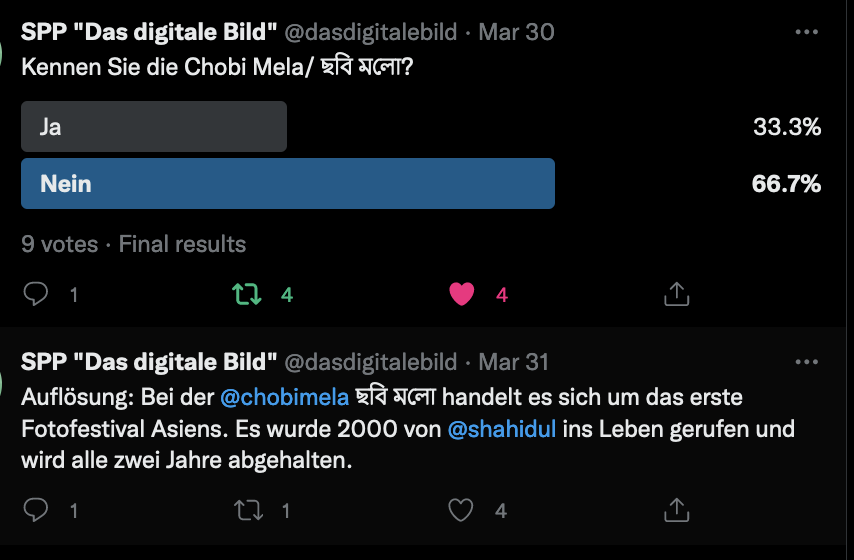The width and height of the screenshot is (854, 560).
Task: Open @dasdigitalebild handle on Auflösung tweet
Action: click(x=371, y=361)
